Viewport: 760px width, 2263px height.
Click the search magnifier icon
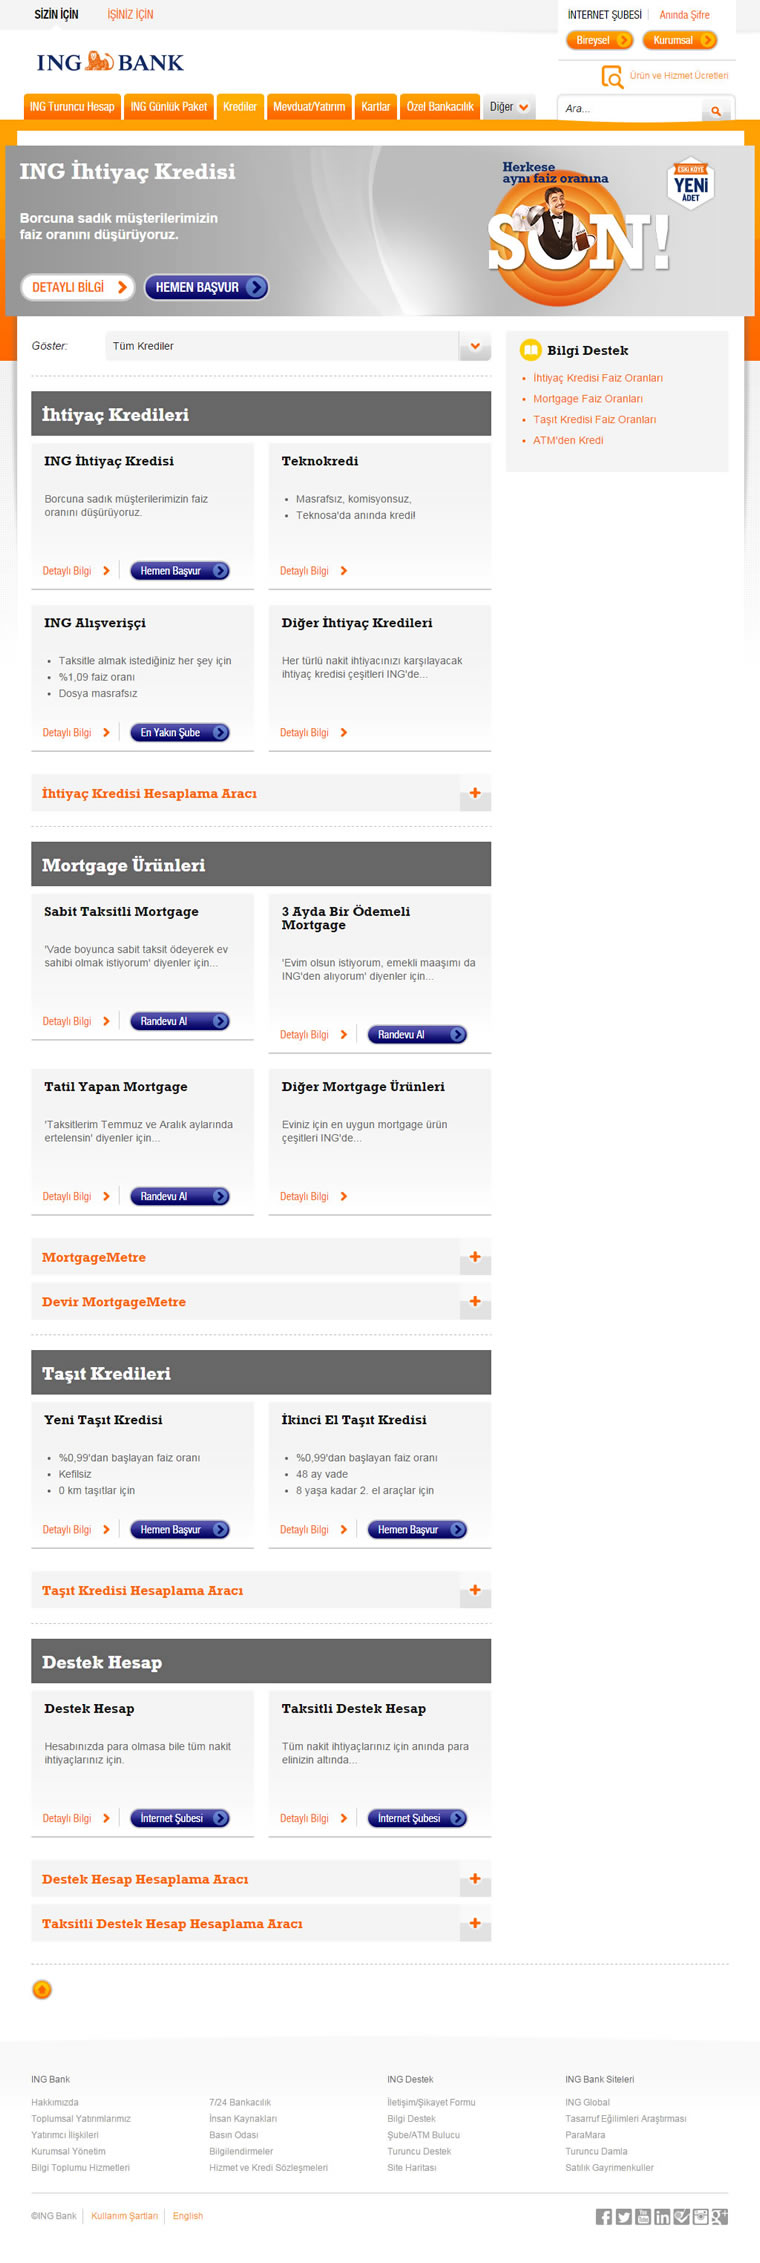pos(716,110)
